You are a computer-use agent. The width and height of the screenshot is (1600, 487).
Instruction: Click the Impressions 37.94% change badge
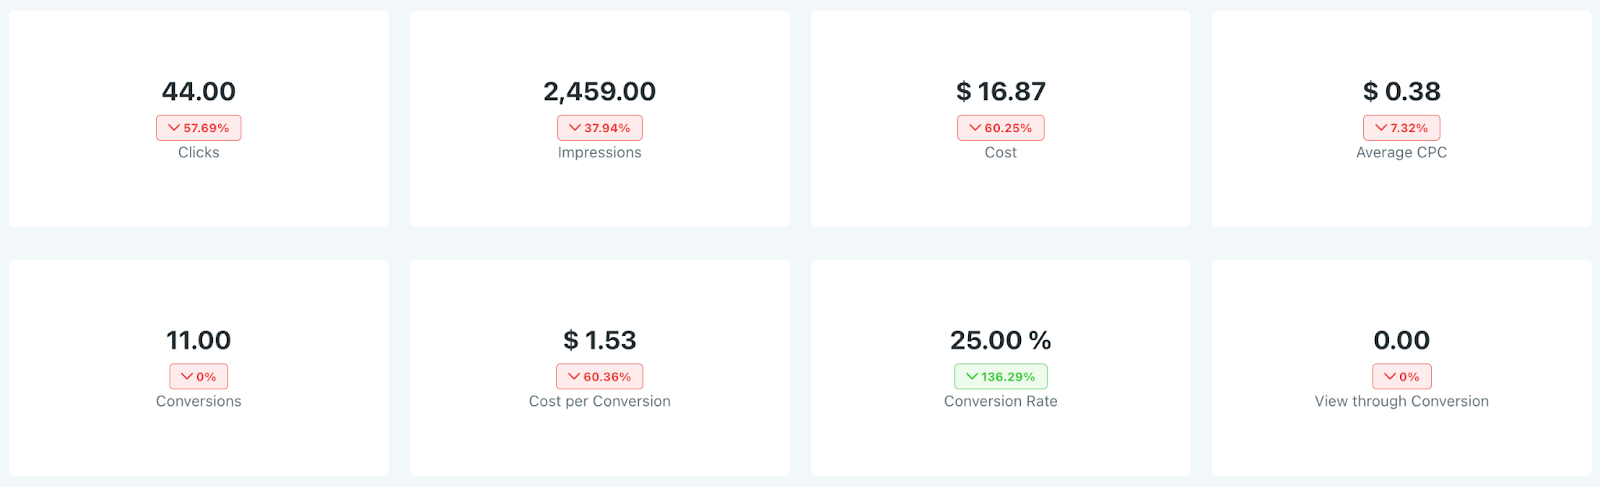[600, 128]
